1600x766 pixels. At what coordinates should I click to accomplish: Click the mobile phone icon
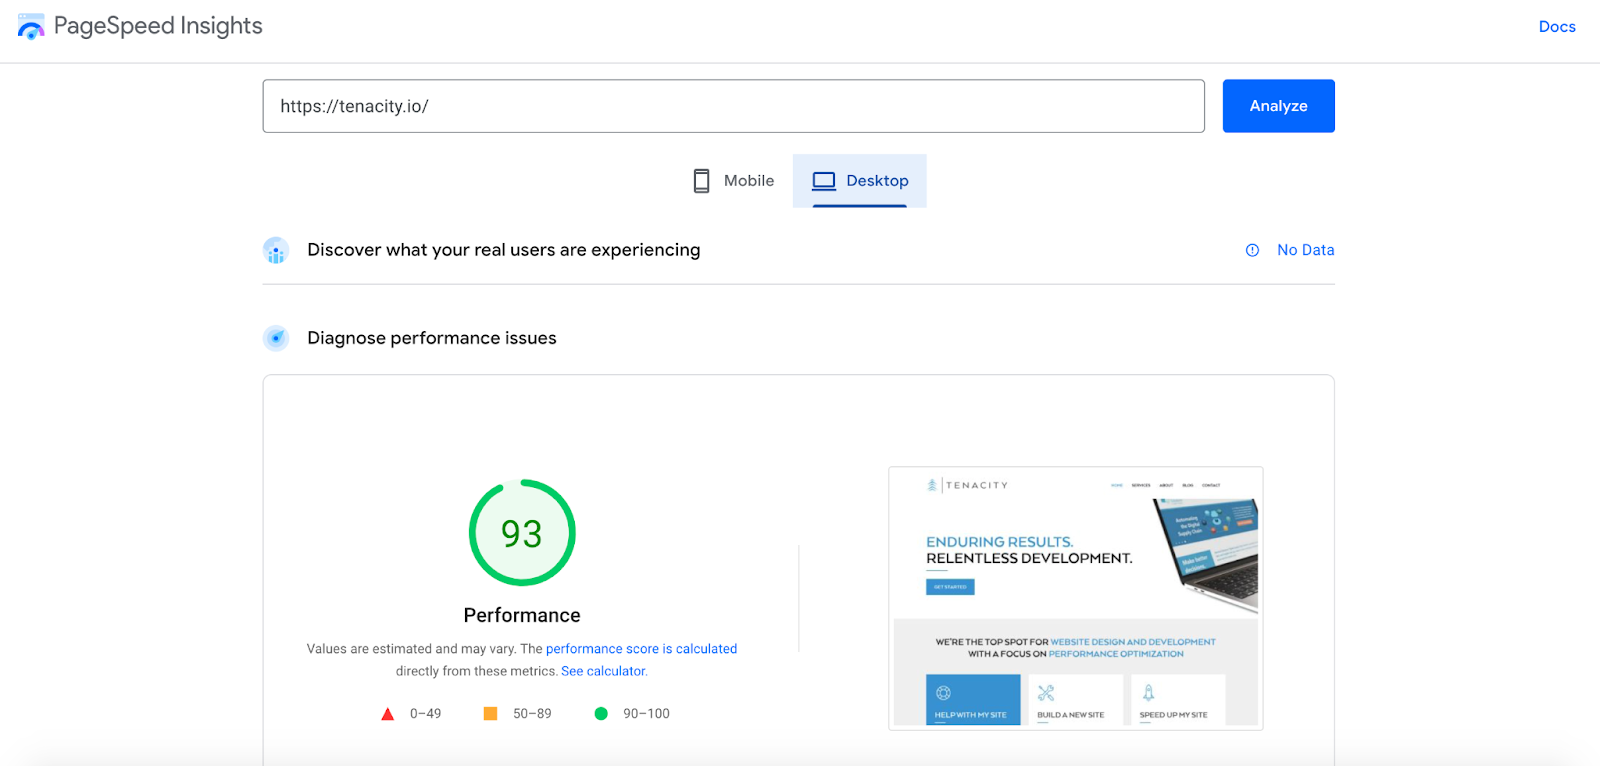(702, 181)
